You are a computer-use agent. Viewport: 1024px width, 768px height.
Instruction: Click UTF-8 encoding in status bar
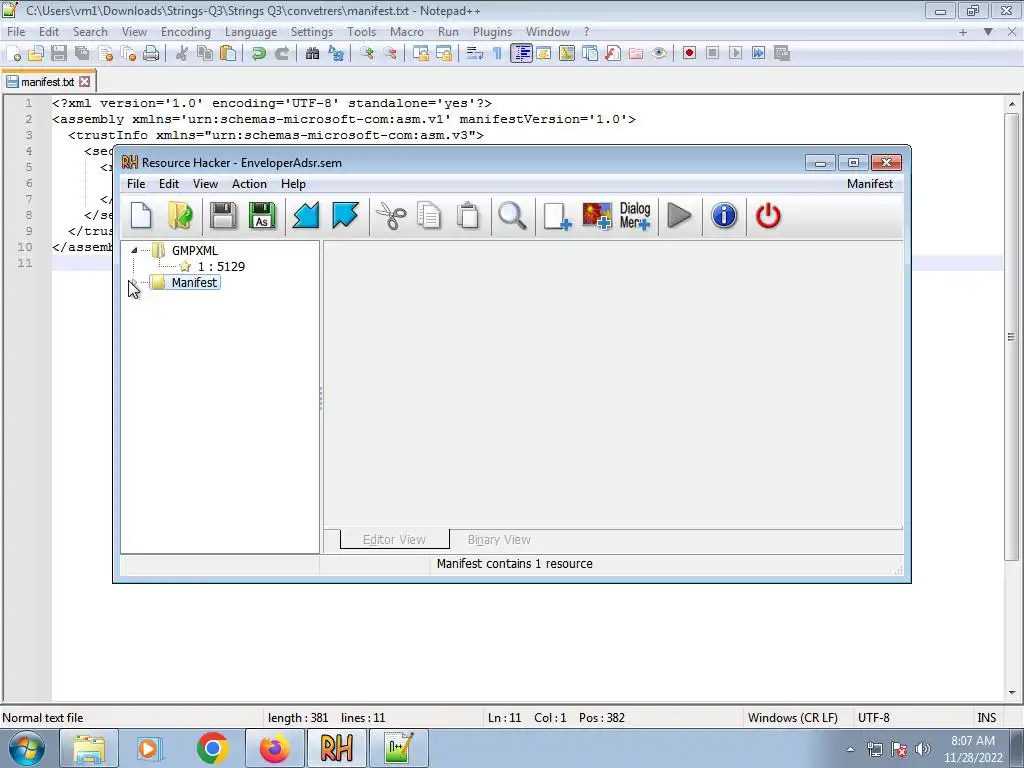click(873, 718)
